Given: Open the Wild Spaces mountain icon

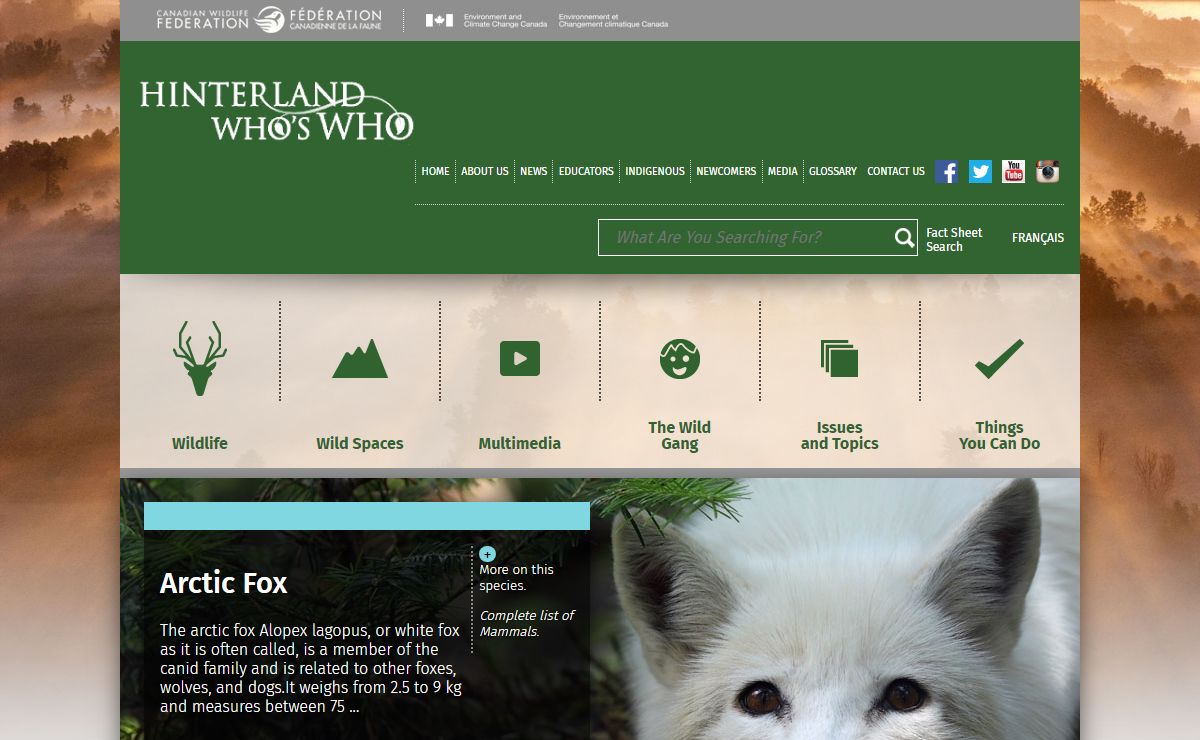Looking at the screenshot, I should pos(360,359).
